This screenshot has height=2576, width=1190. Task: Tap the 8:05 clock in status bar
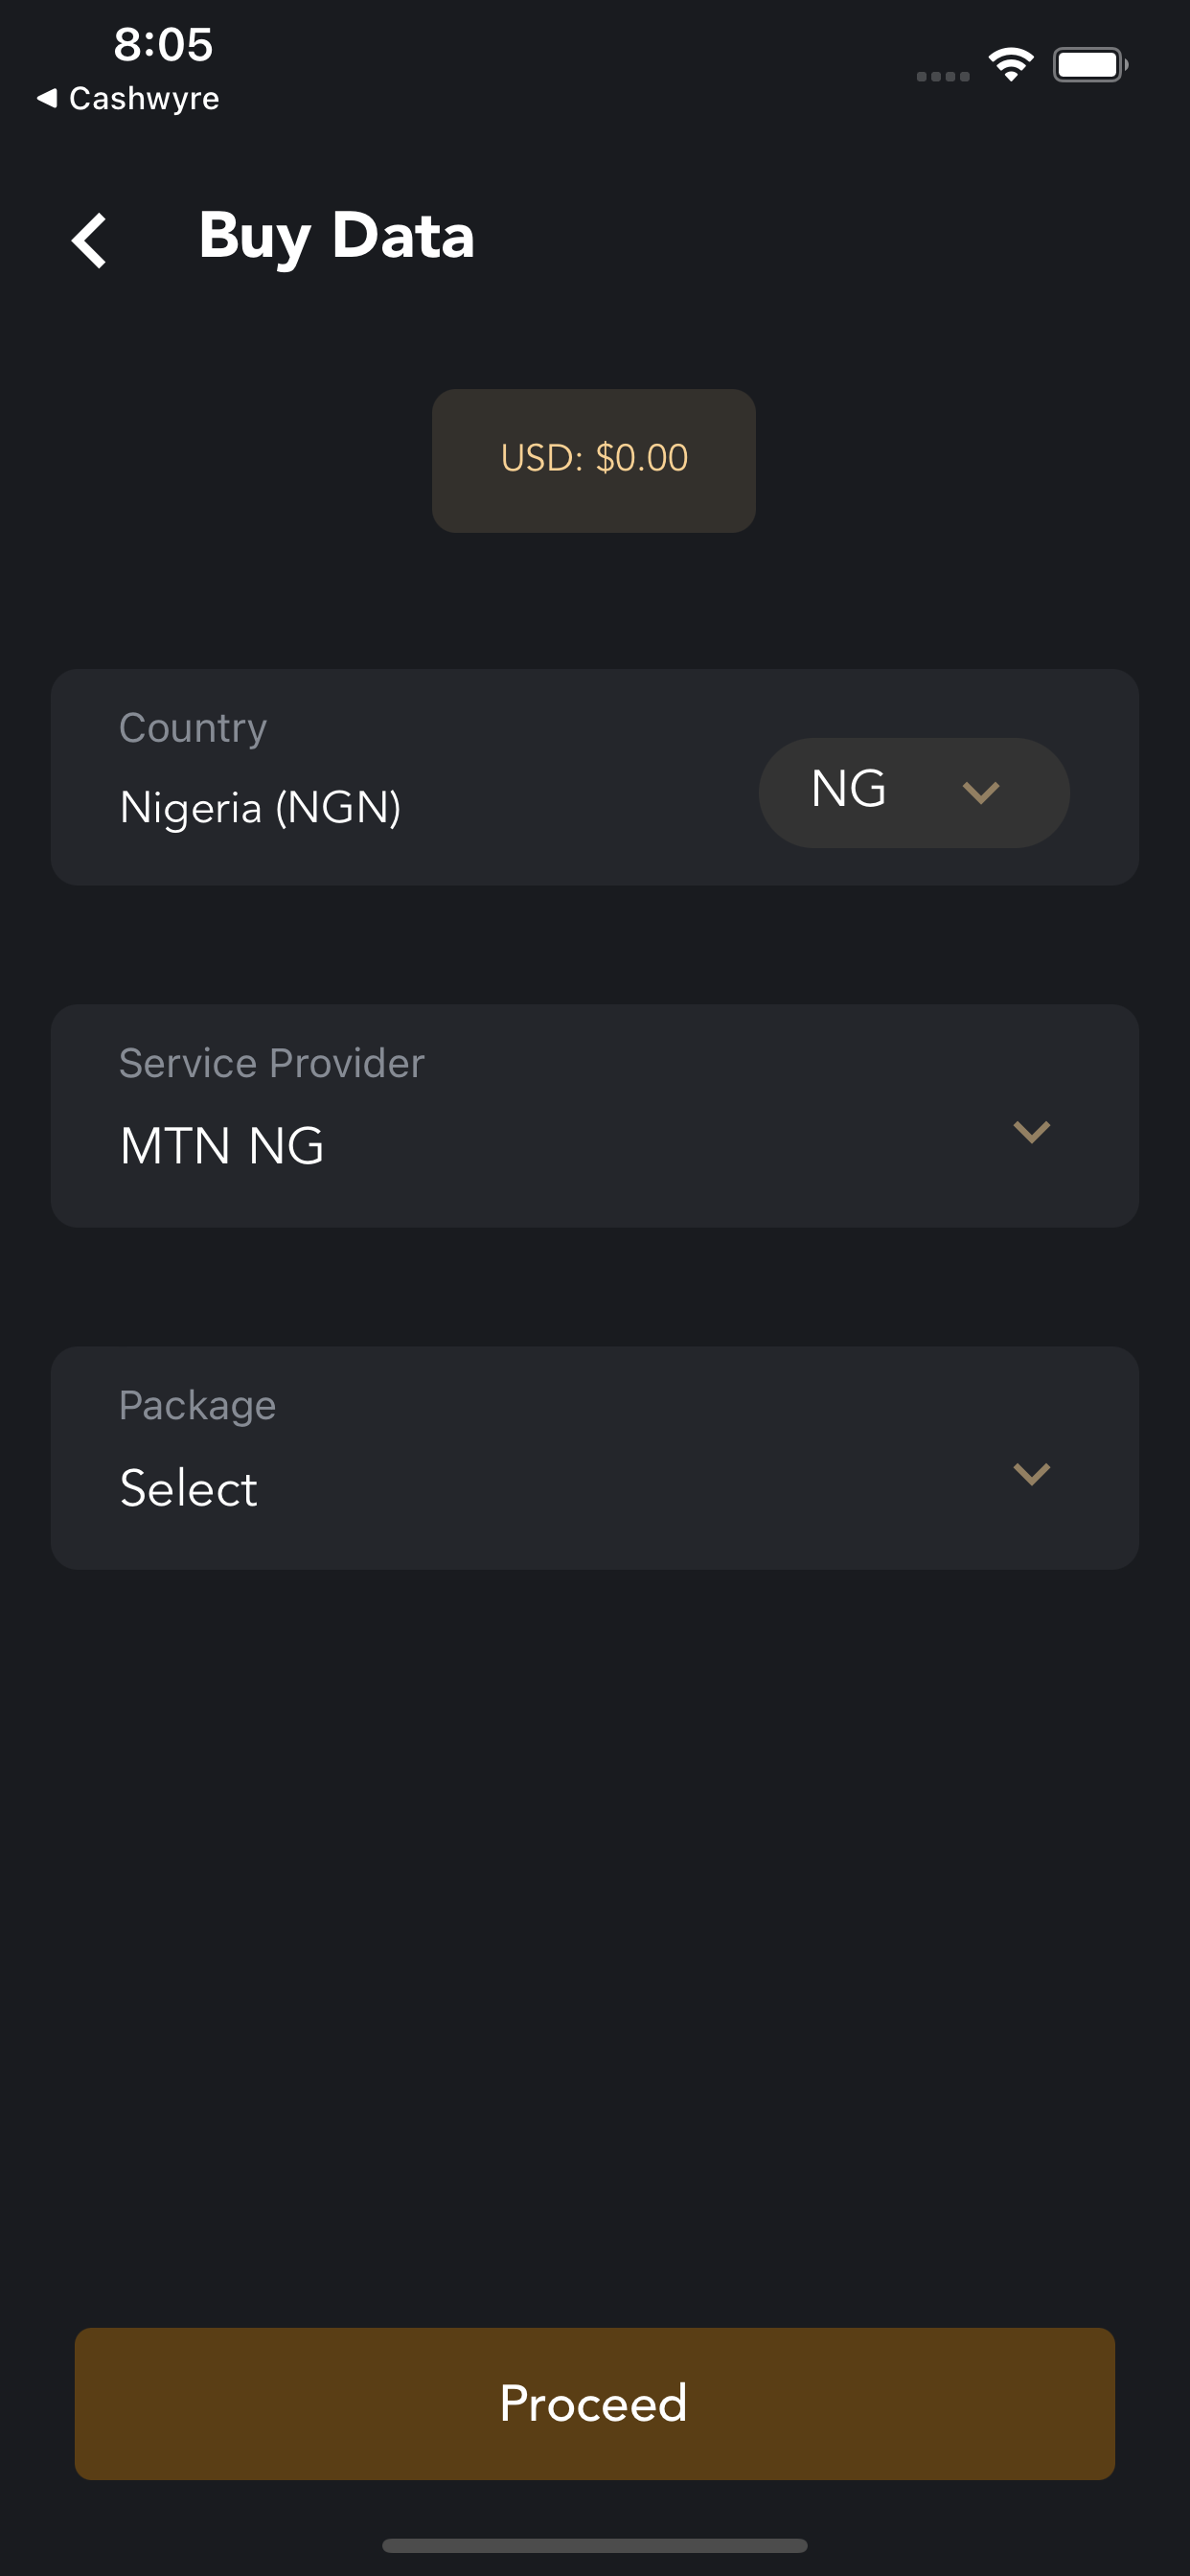pyautogui.click(x=163, y=45)
